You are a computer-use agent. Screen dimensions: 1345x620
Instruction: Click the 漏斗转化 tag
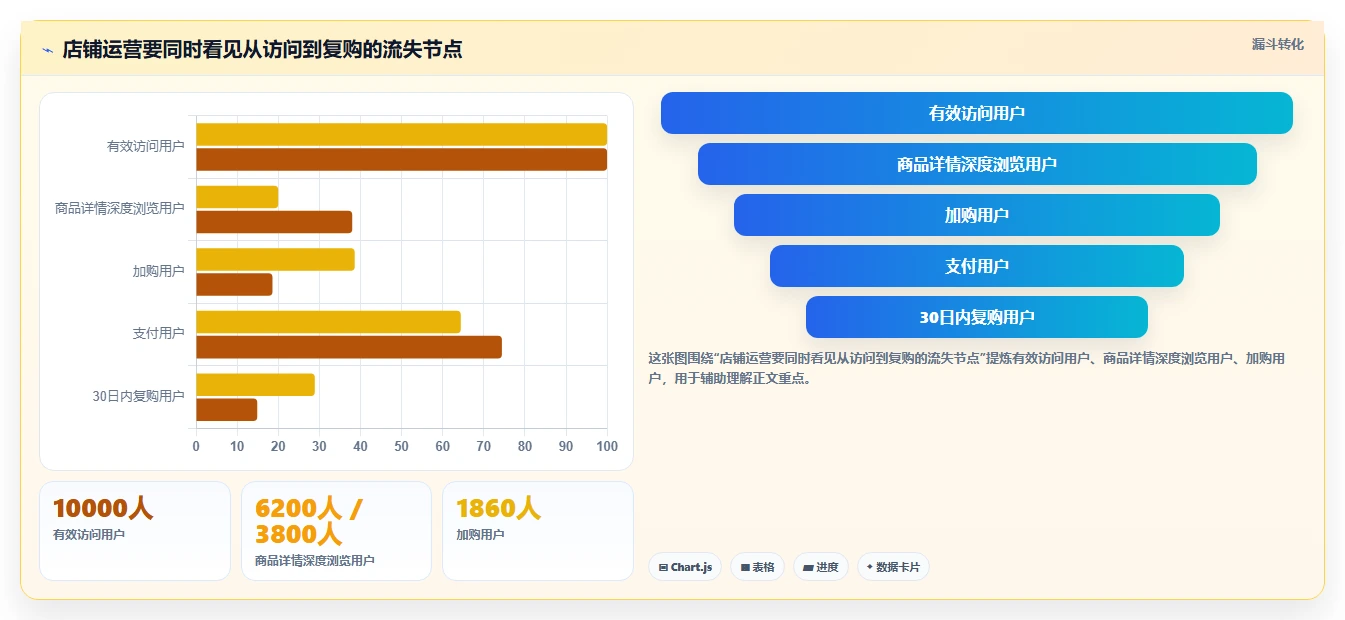tap(1278, 44)
